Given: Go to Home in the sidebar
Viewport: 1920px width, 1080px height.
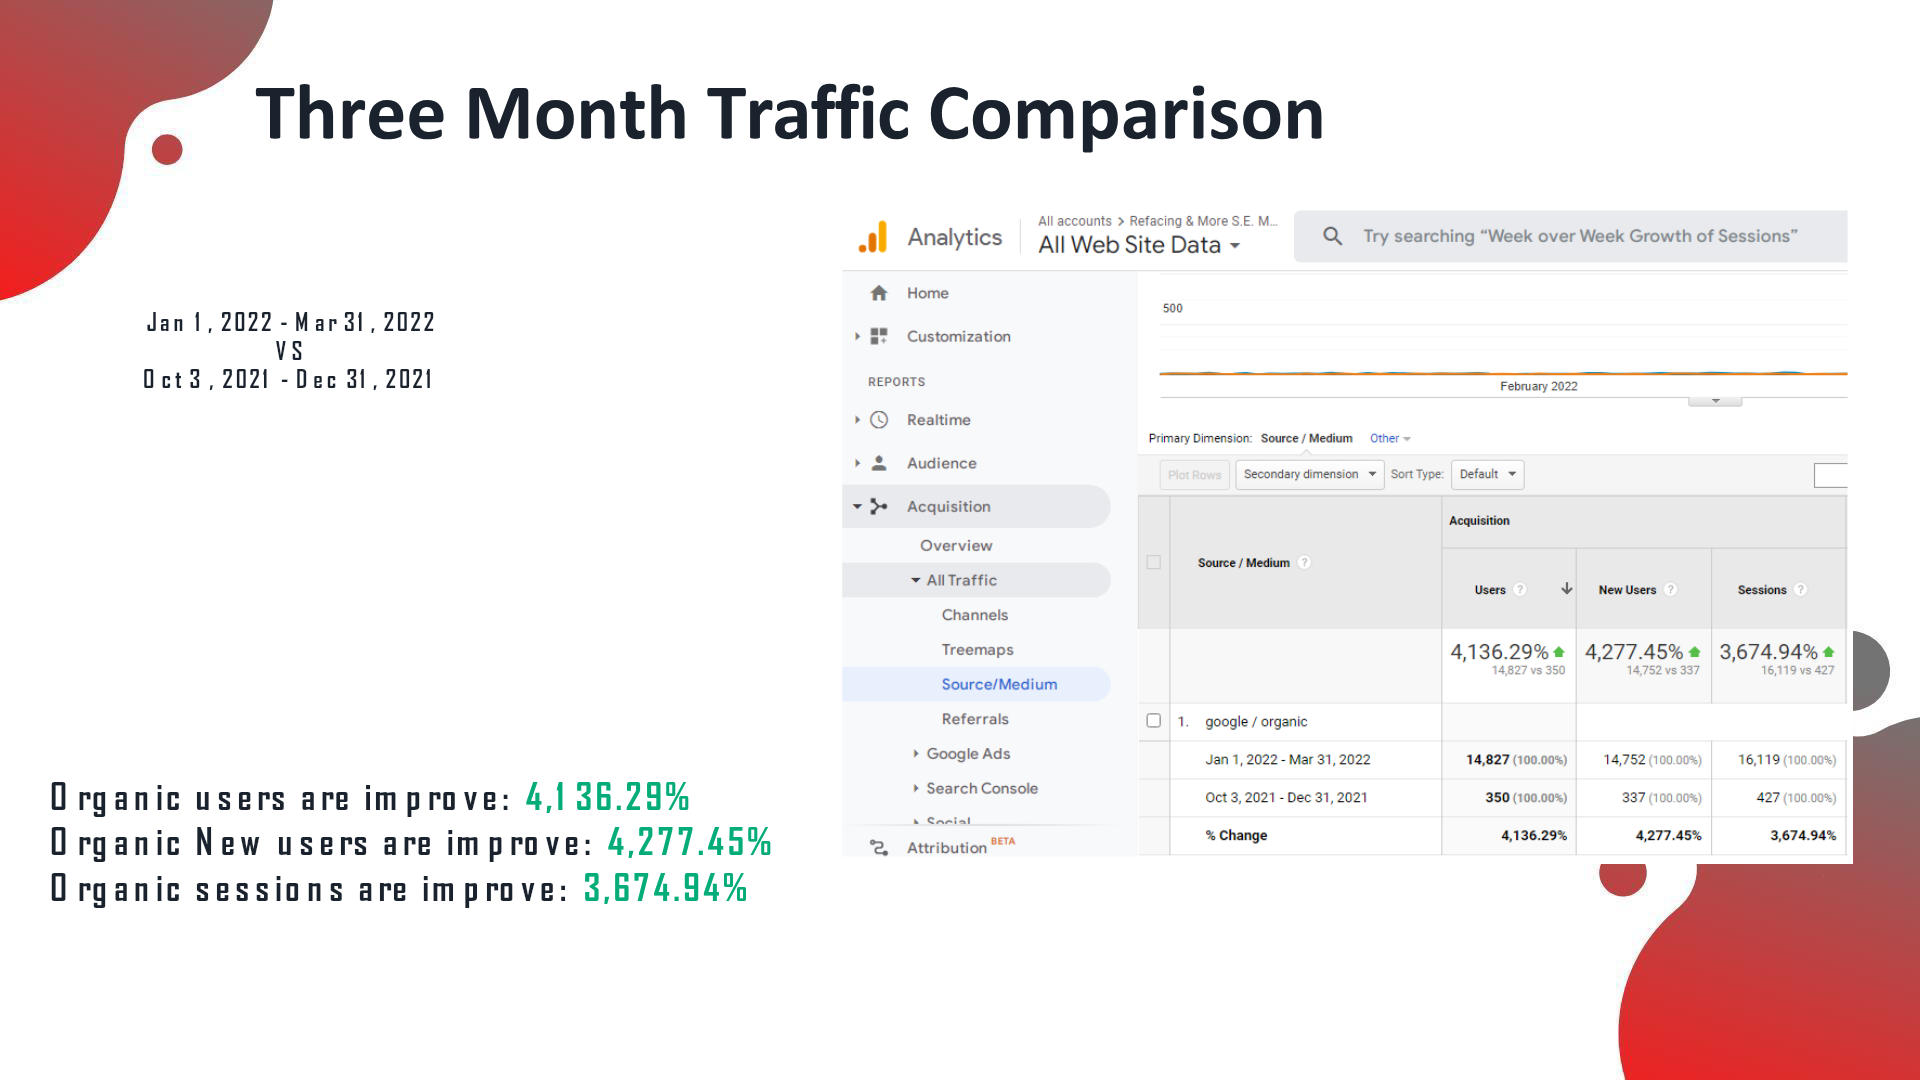Looking at the screenshot, I should coord(927,293).
